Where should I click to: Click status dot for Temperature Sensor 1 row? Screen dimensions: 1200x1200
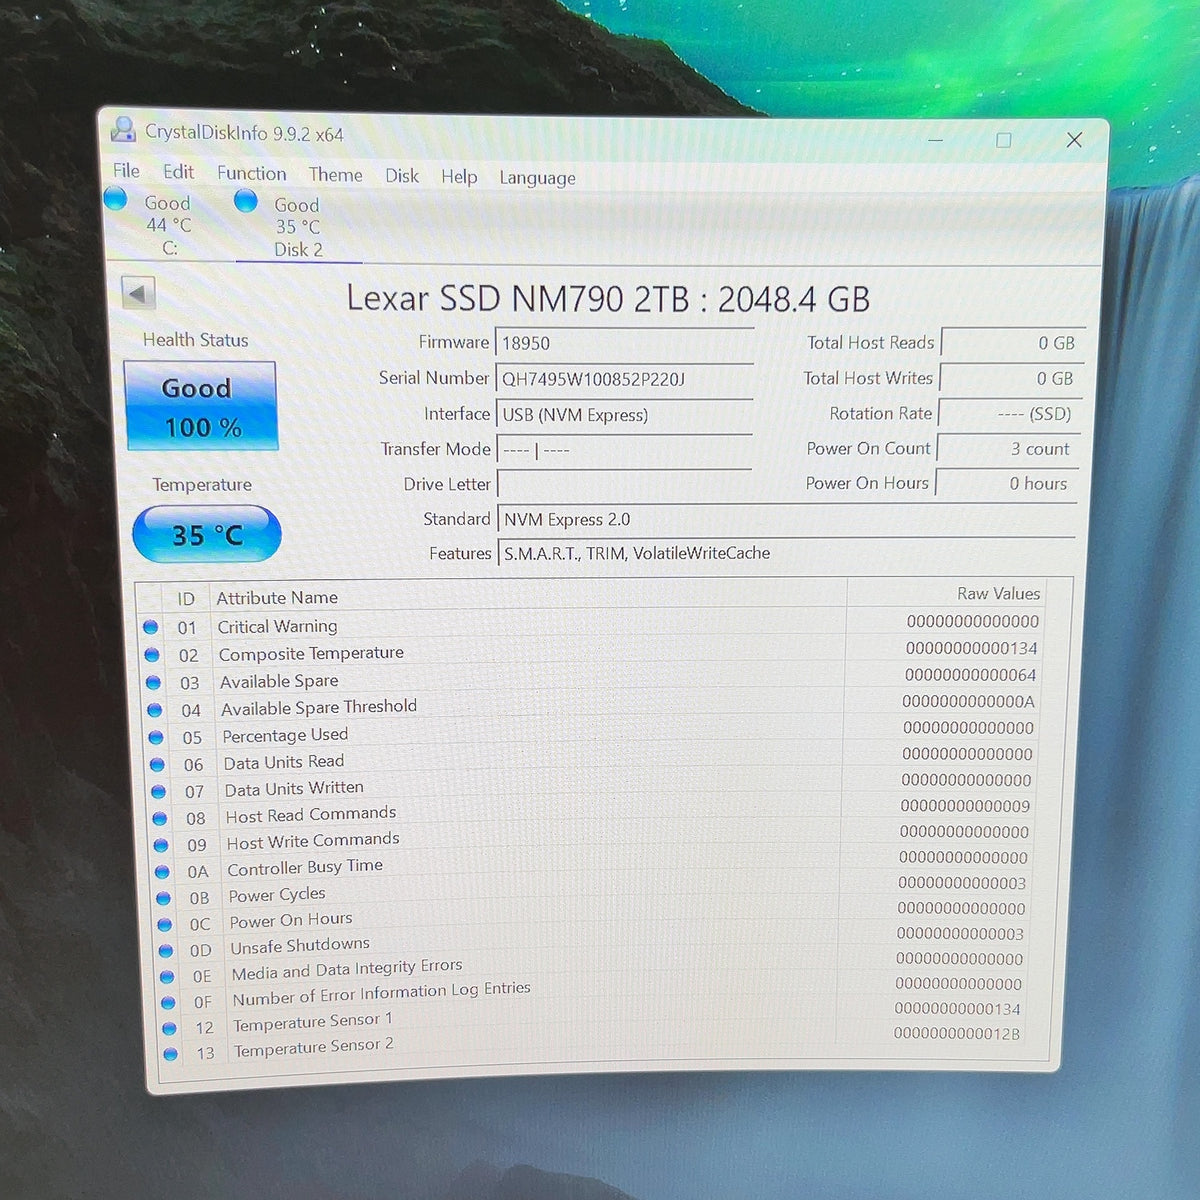169,1028
